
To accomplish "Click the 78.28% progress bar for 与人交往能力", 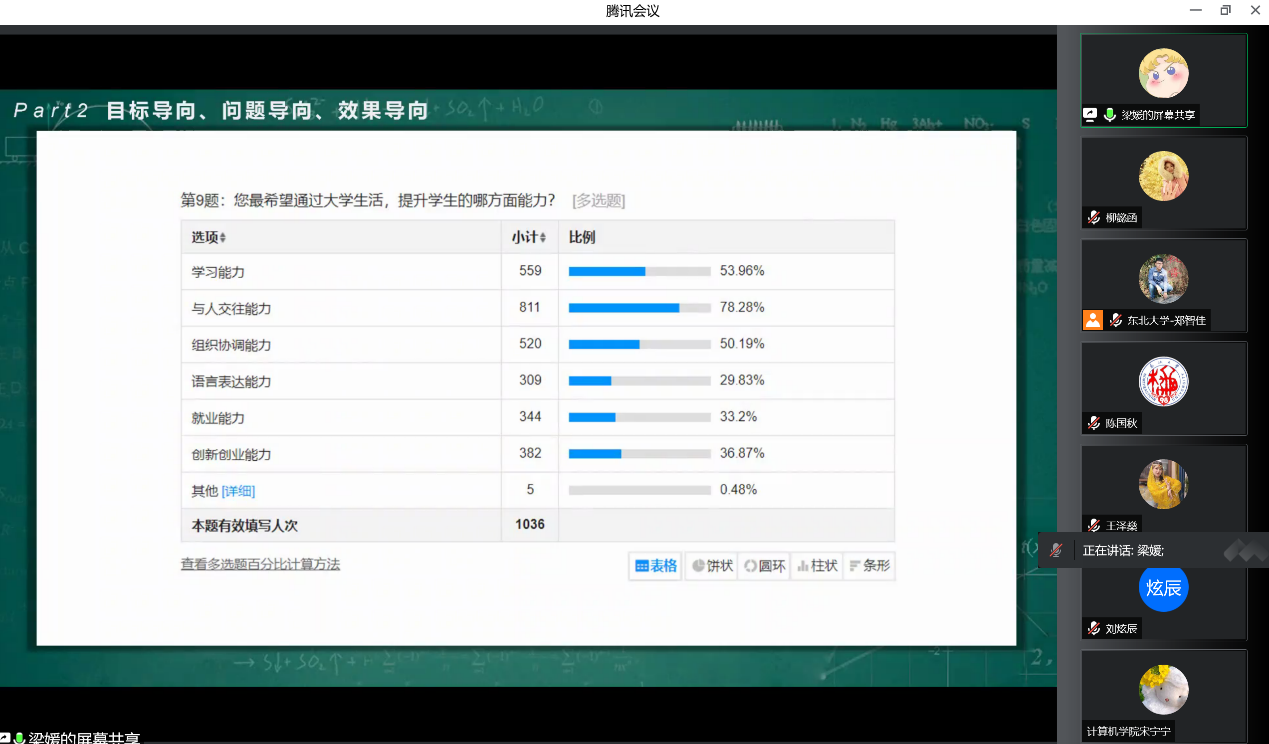I will (639, 308).
